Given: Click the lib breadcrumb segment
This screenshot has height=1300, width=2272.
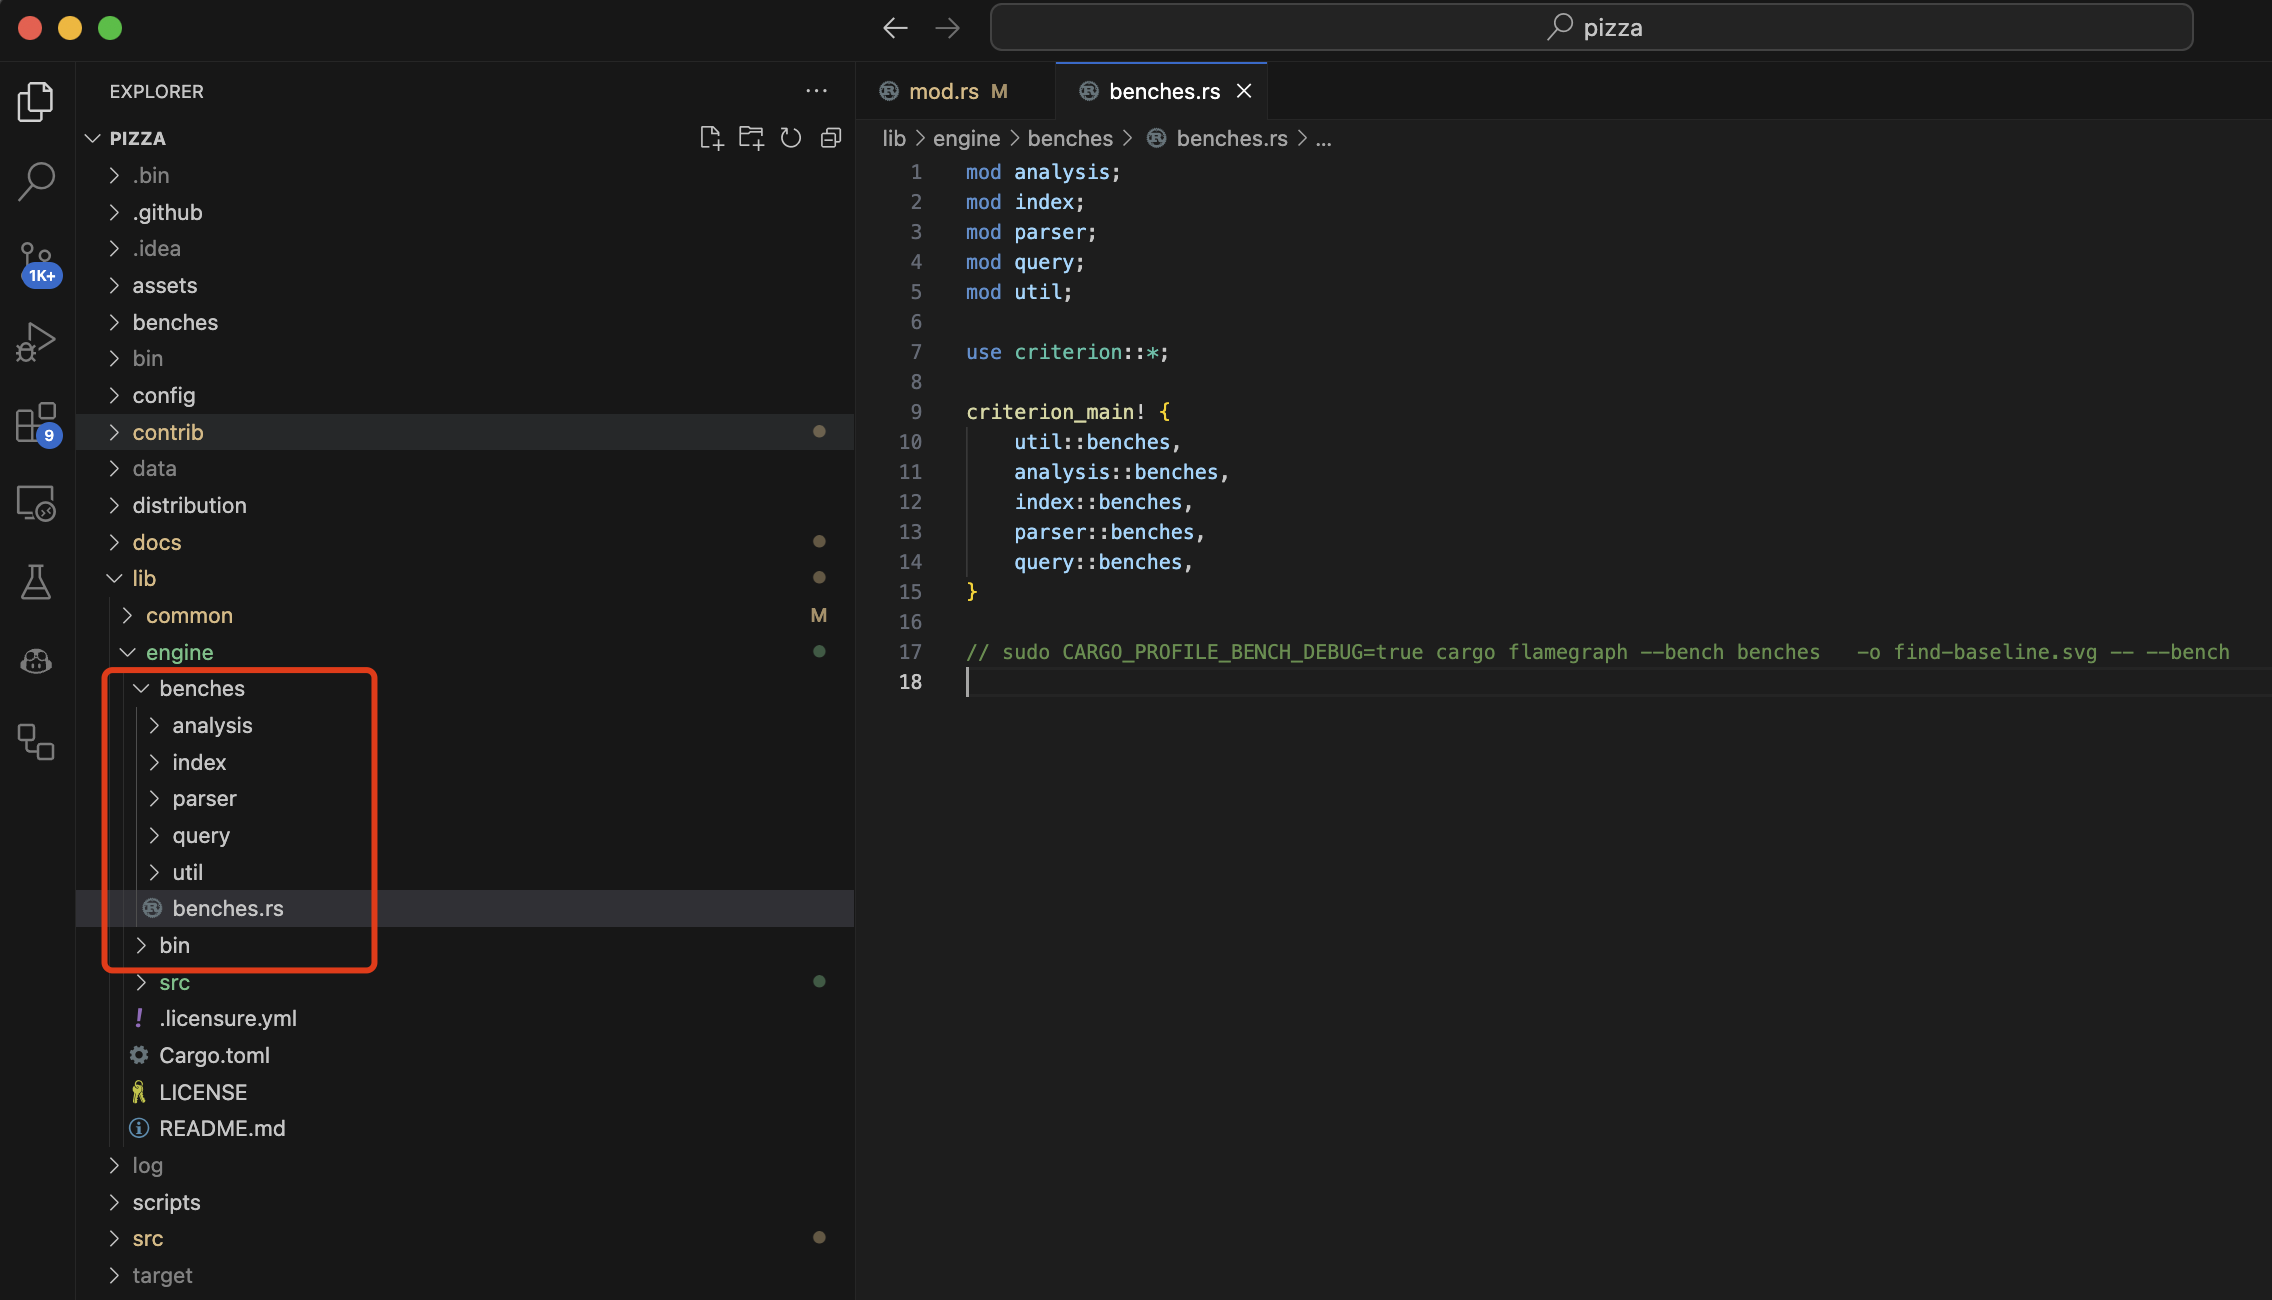Looking at the screenshot, I should click(x=894, y=138).
